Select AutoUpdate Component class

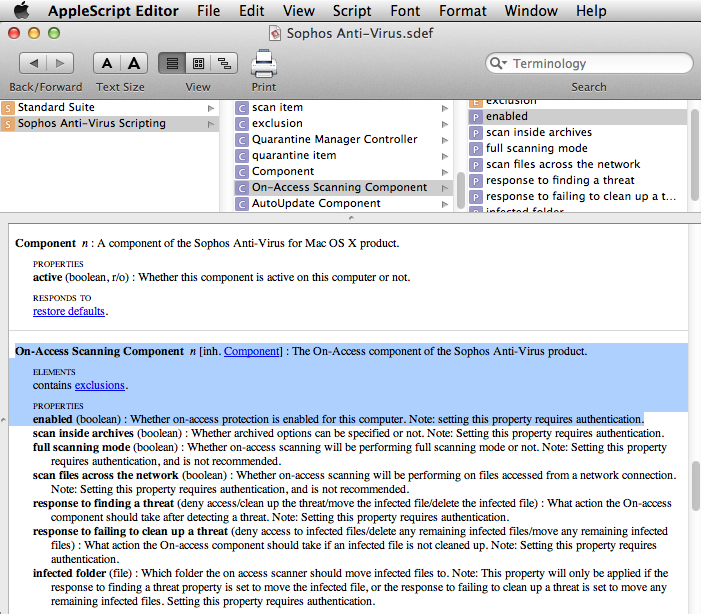(343, 203)
